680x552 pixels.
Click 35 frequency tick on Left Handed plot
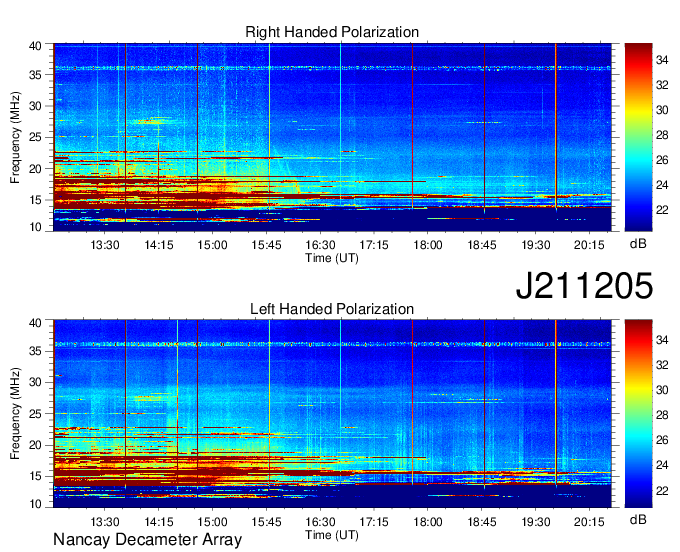click(x=35, y=351)
